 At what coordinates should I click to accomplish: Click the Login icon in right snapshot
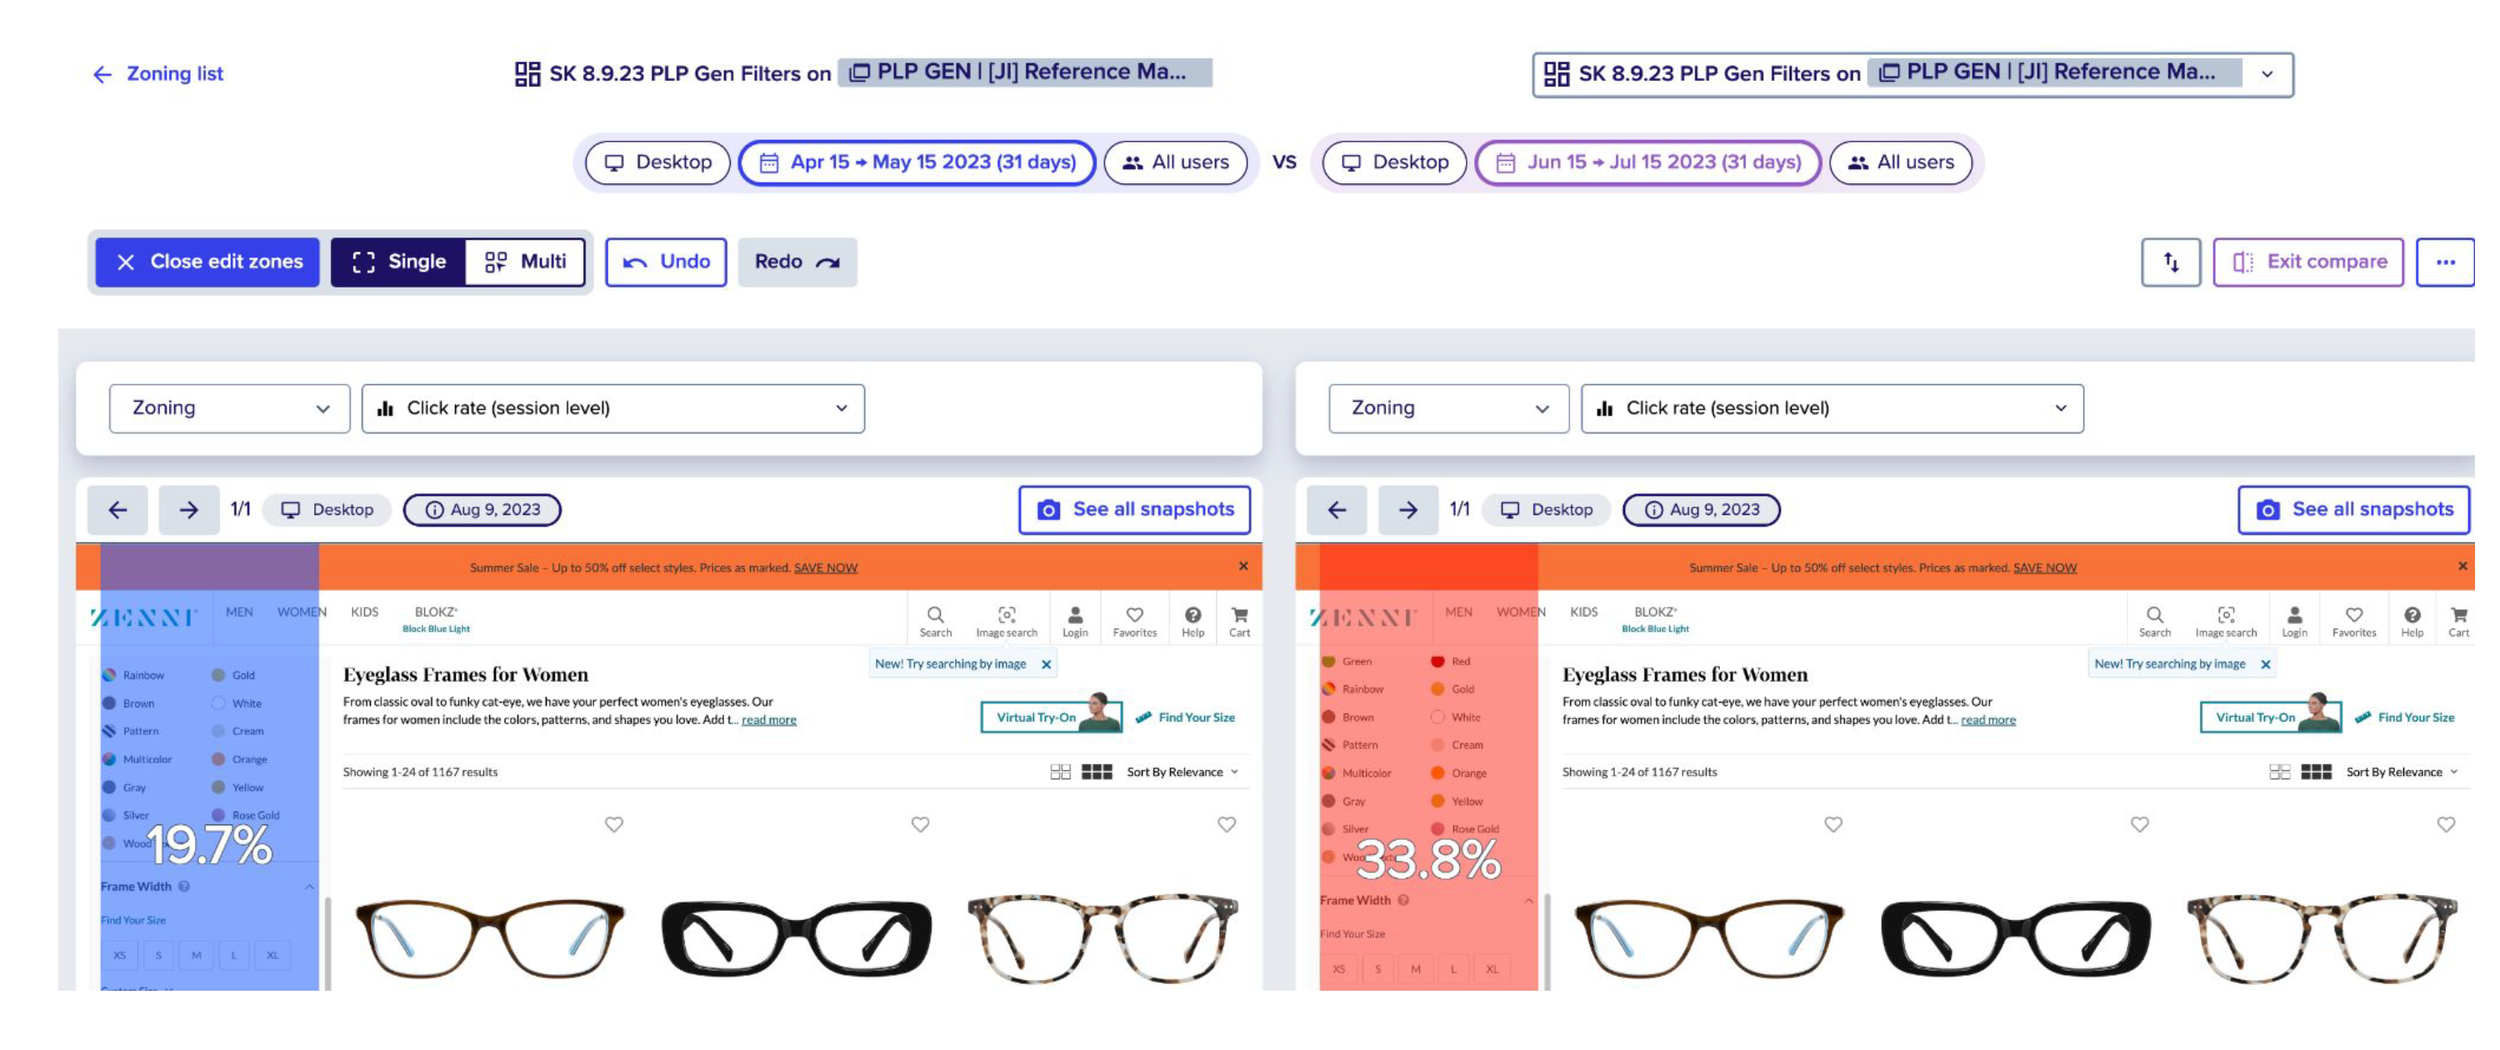pyautogui.click(x=2294, y=621)
